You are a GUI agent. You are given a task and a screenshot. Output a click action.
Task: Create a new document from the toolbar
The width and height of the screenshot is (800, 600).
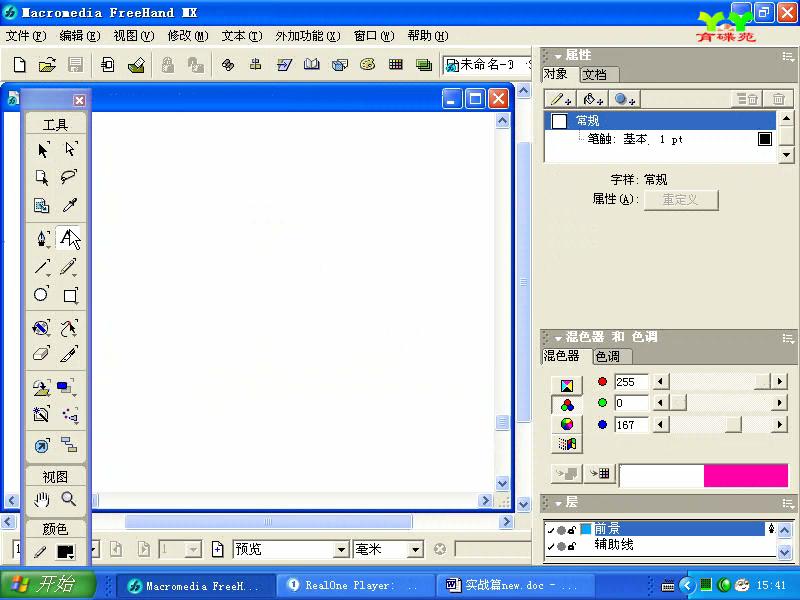tap(19, 65)
